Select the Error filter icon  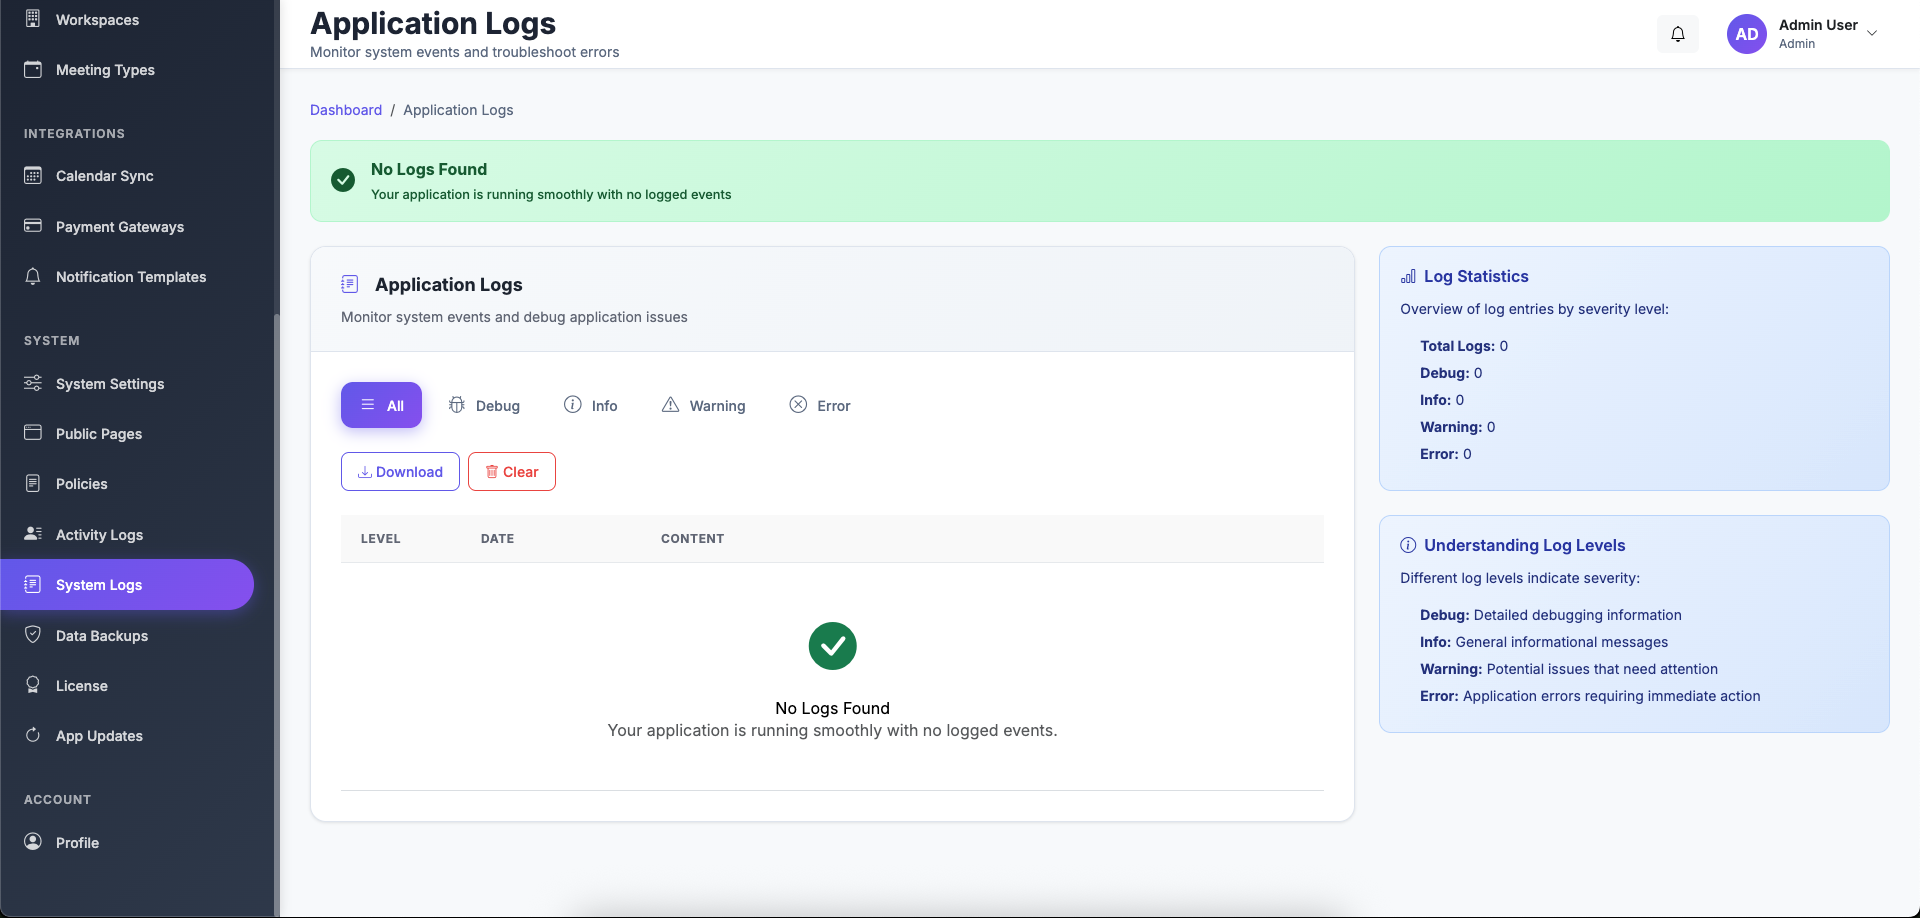pos(798,404)
